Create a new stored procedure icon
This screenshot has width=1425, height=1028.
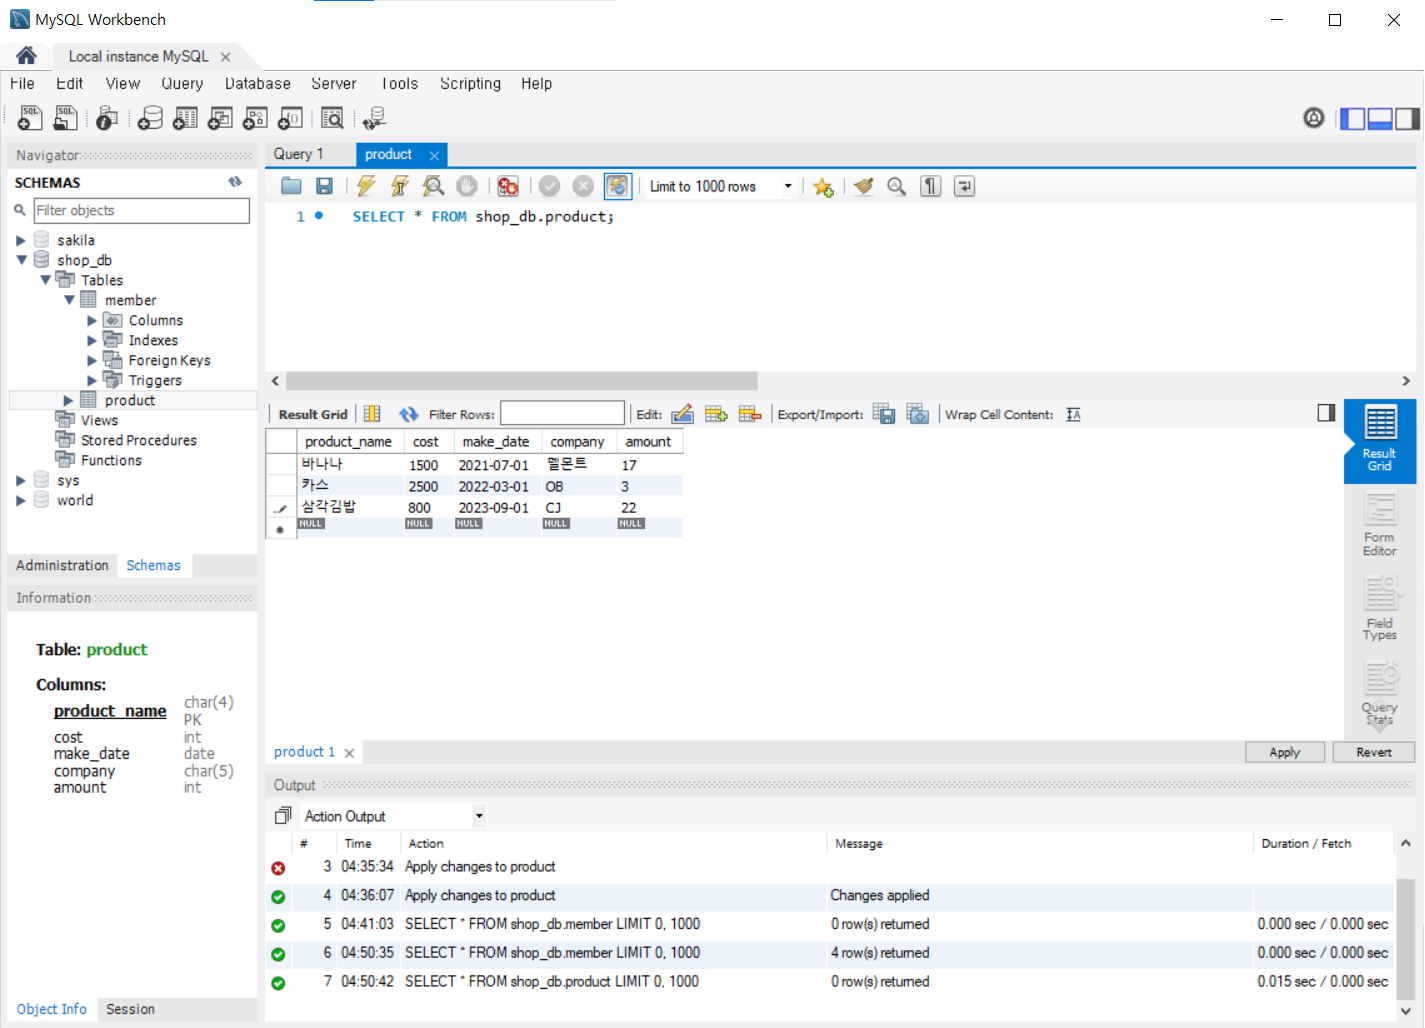click(255, 118)
